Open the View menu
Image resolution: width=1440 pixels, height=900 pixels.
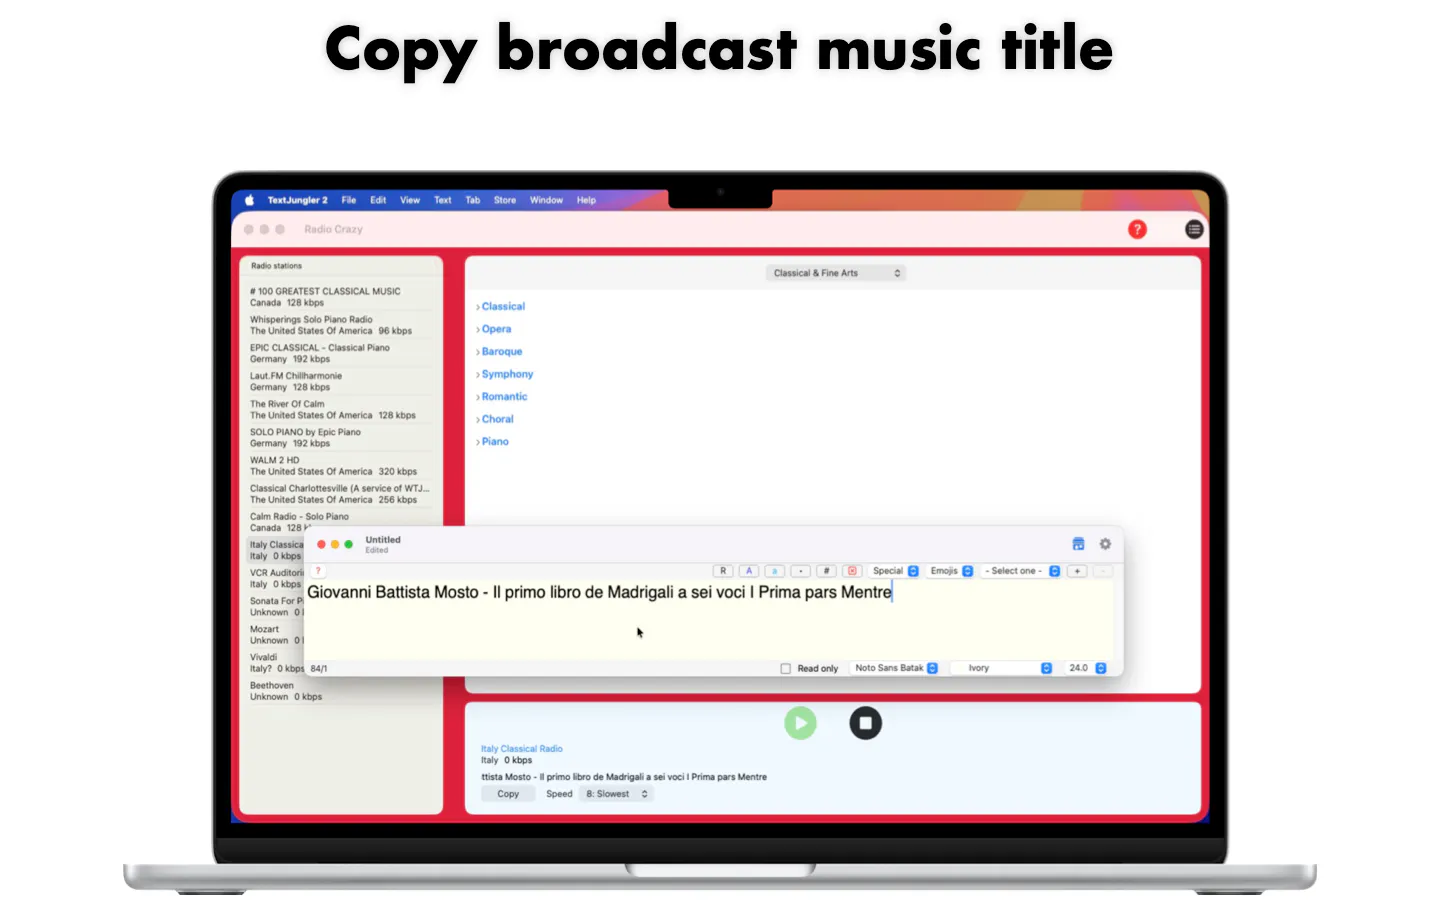pyautogui.click(x=410, y=200)
